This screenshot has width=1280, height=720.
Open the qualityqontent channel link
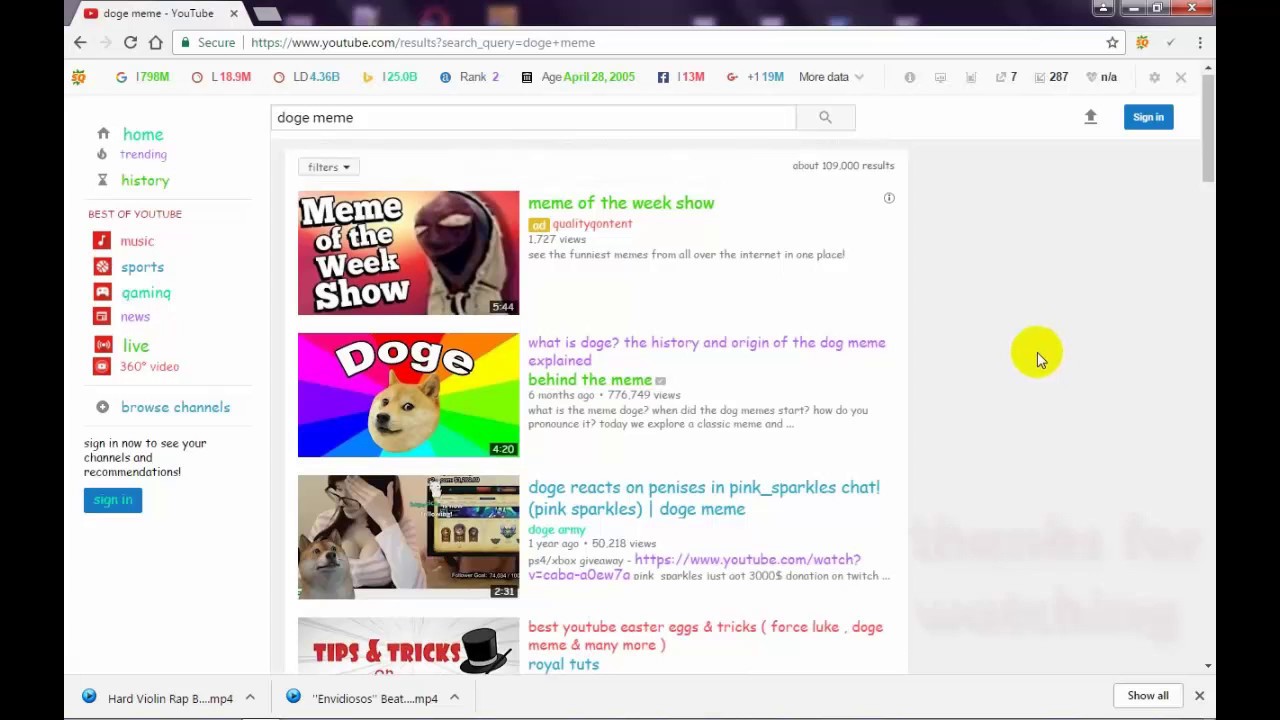[592, 224]
